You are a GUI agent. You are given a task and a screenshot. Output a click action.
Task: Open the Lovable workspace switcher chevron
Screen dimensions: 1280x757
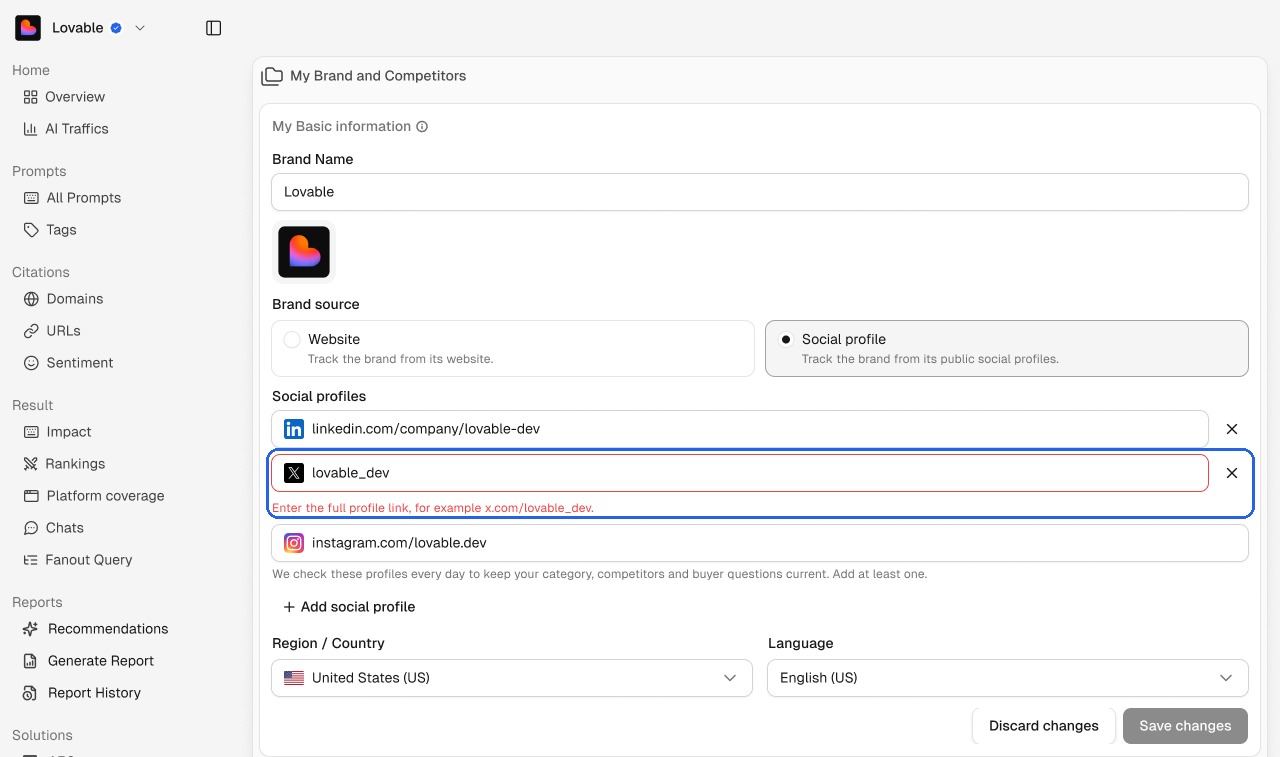coord(140,28)
